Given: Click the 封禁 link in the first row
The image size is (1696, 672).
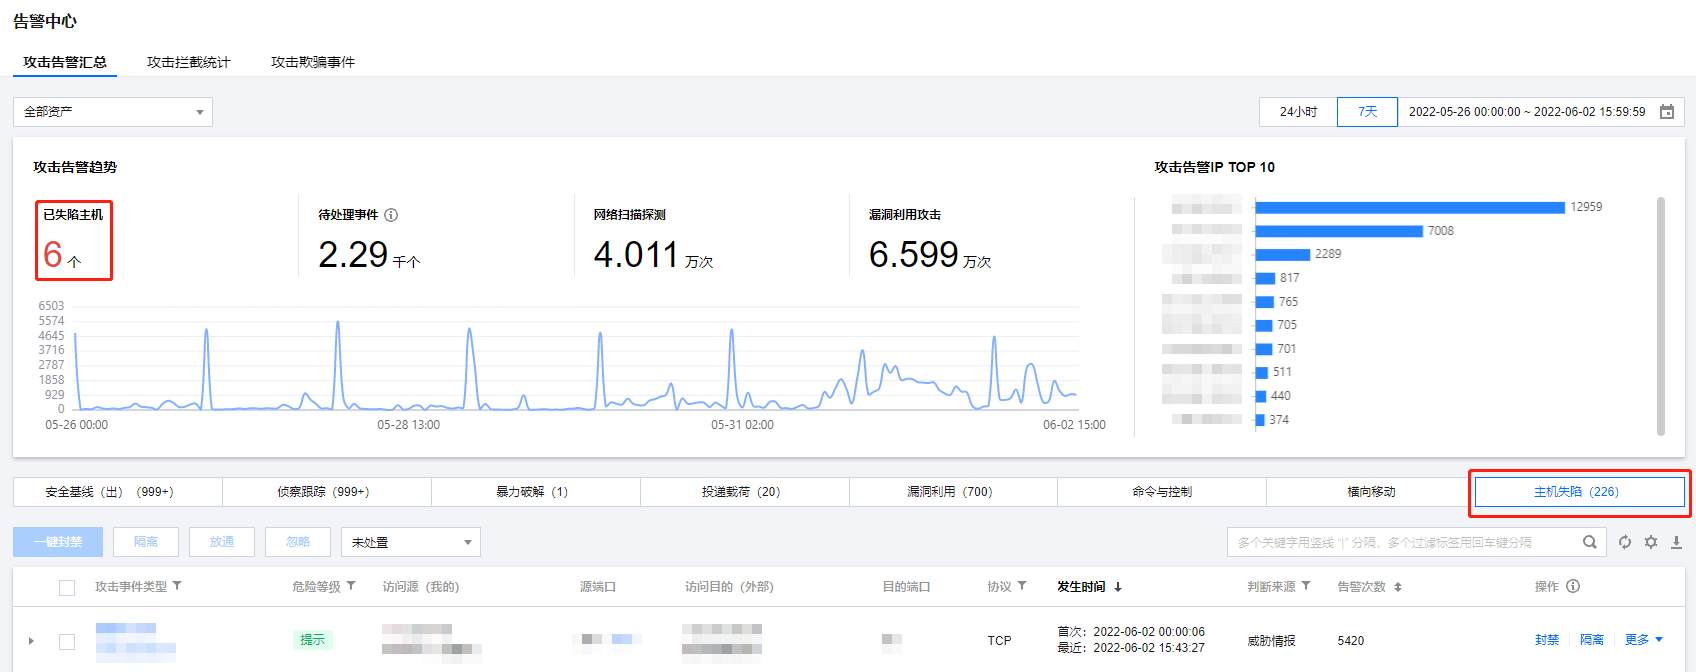Looking at the screenshot, I should 1547,640.
